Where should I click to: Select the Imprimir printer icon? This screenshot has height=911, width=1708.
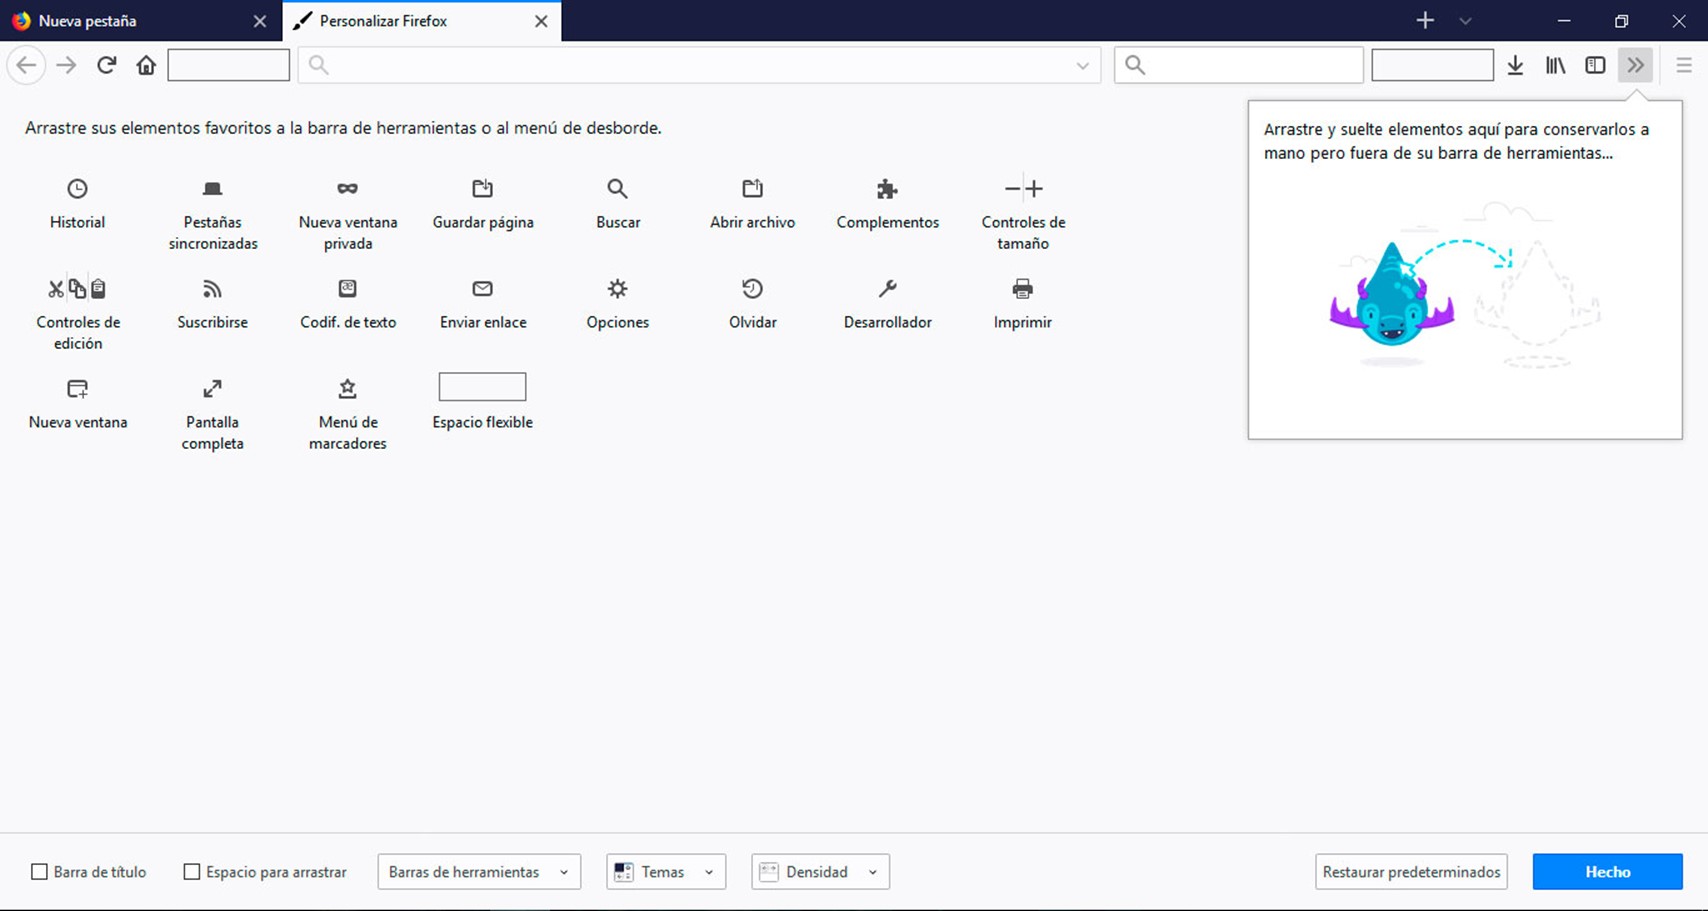(x=1022, y=289)
